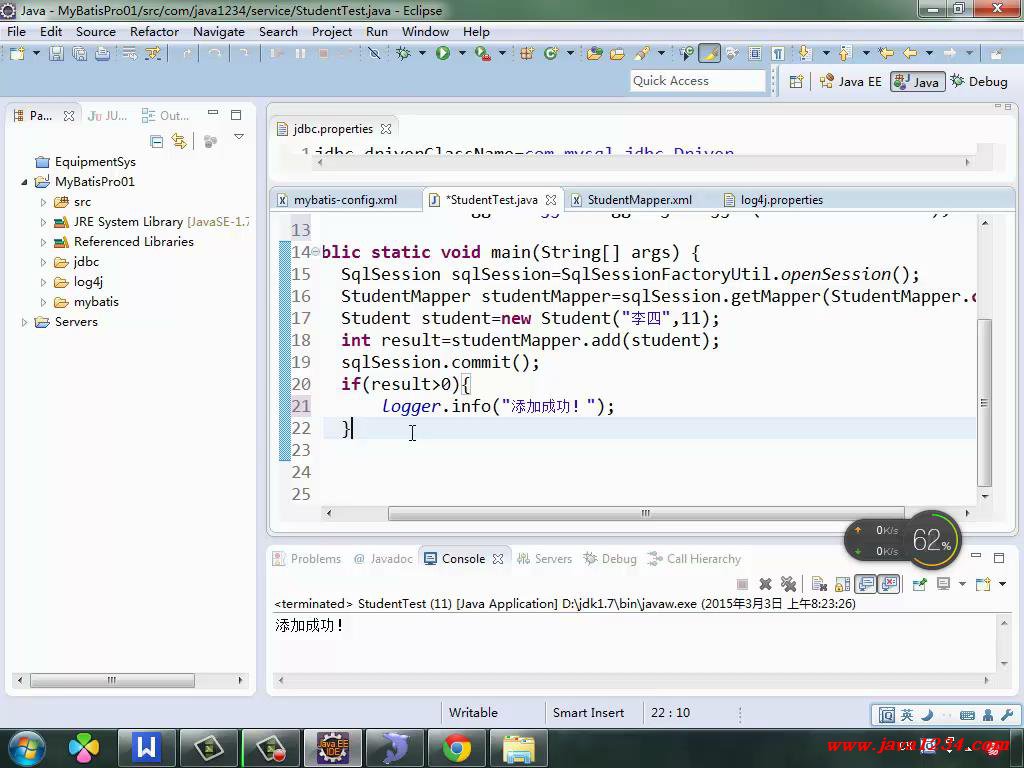Click Last Edit Location icon

pyautogui.click(x=886, y=54)
